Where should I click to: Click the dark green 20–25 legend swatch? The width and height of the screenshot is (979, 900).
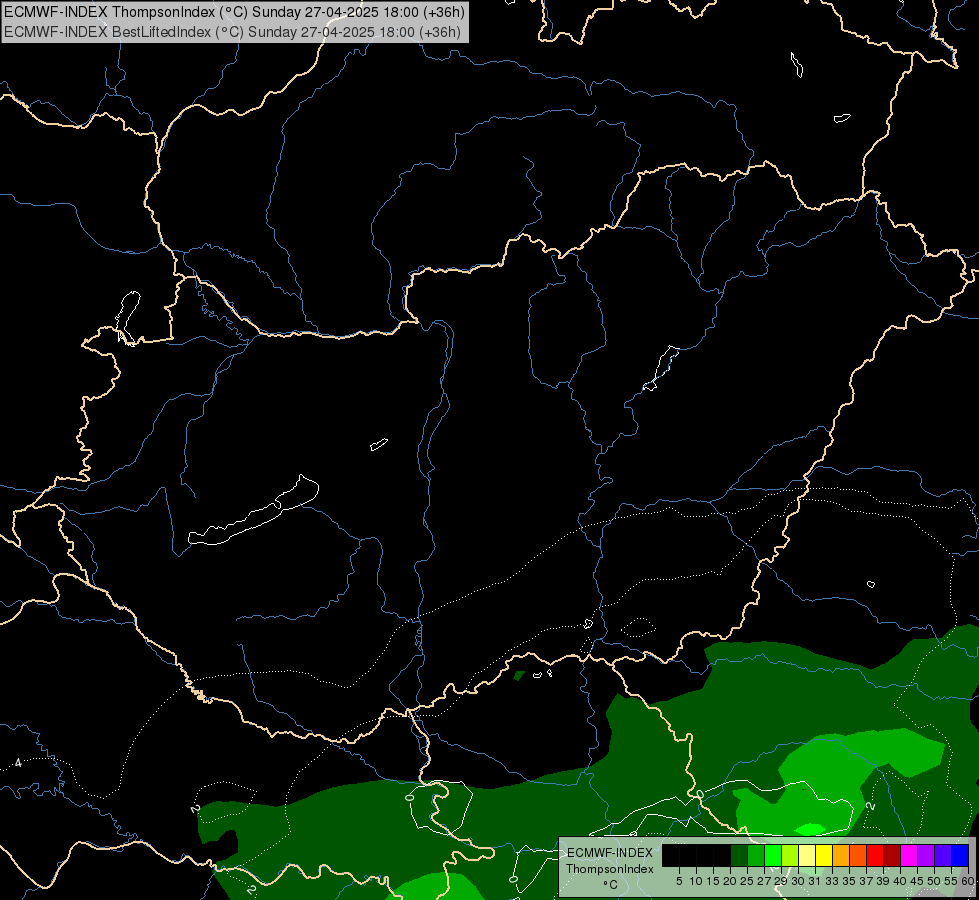coord(739,855)
